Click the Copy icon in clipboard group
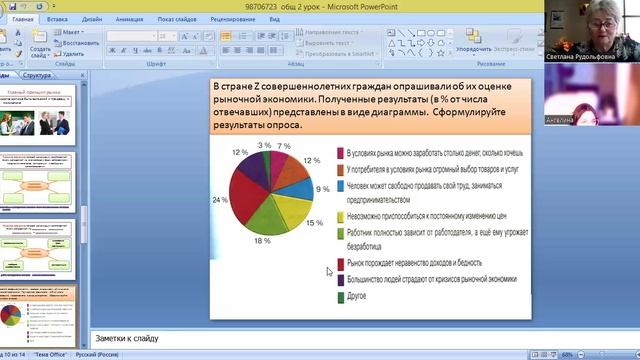This screenshot has height=360, width=640. coord(18,43)
